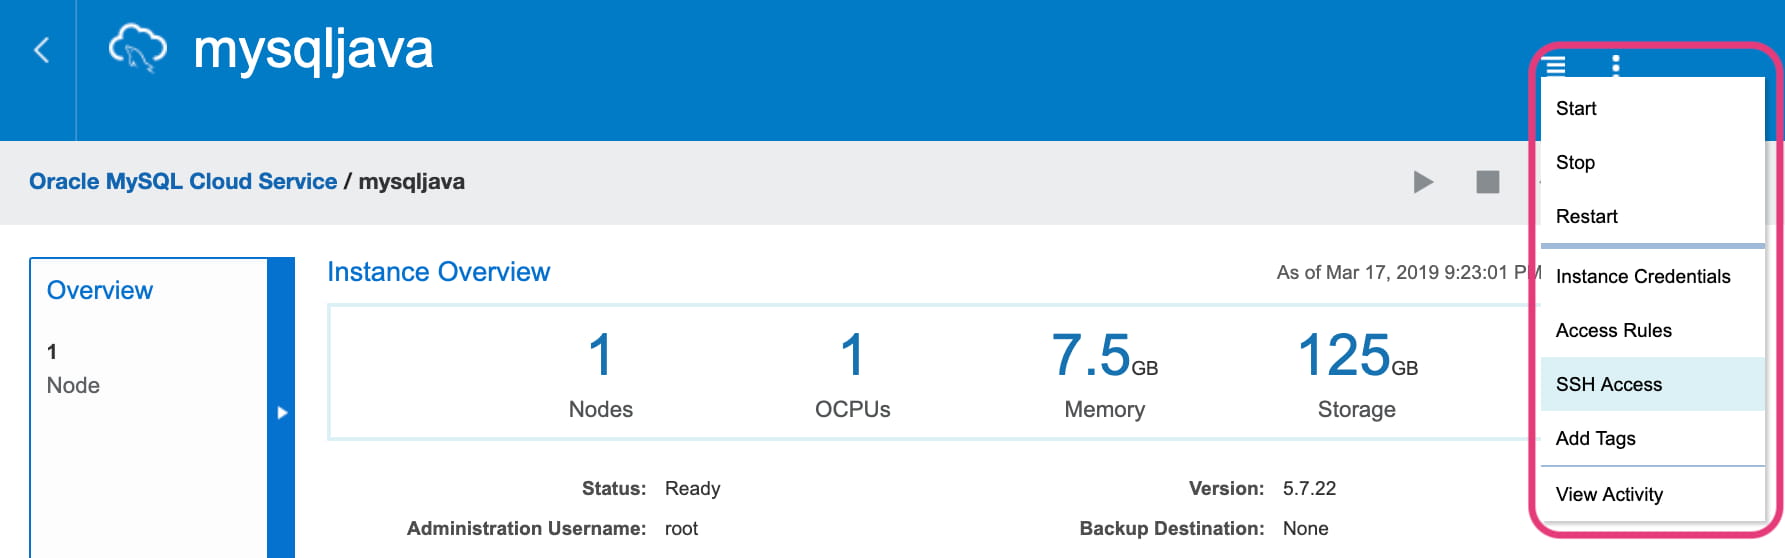Viewport: 1785px width, 558px height.
Task: Open View Activity from menu
Action: tap(1653, 494)
